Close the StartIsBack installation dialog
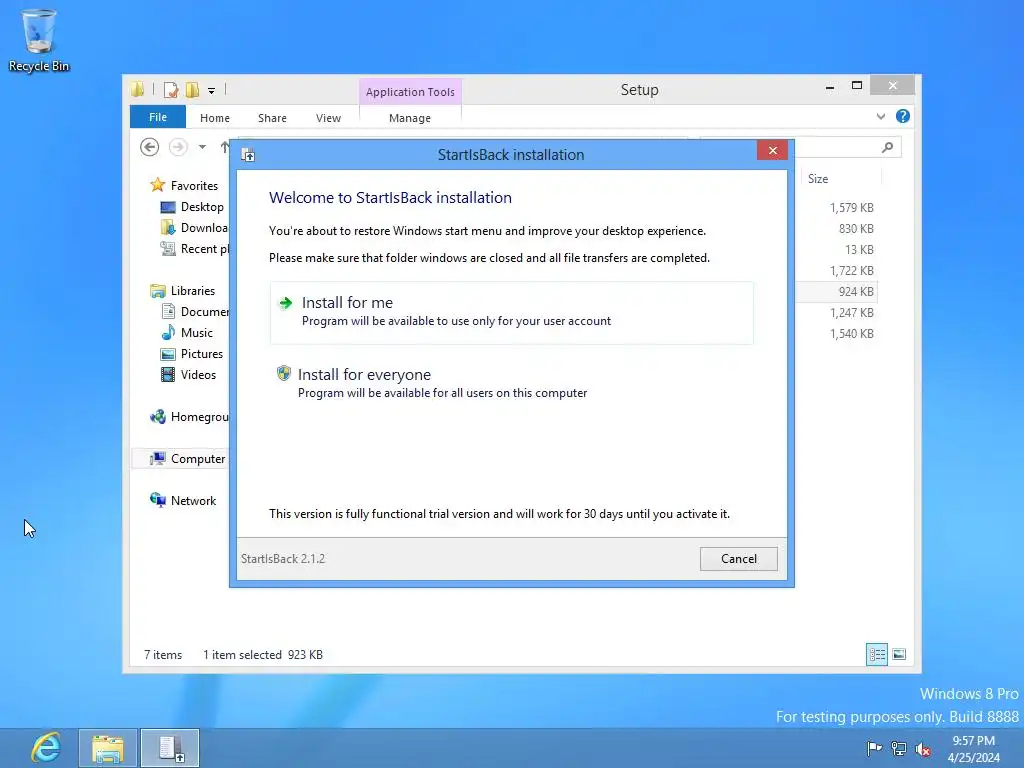 click(x=773, y=151)
